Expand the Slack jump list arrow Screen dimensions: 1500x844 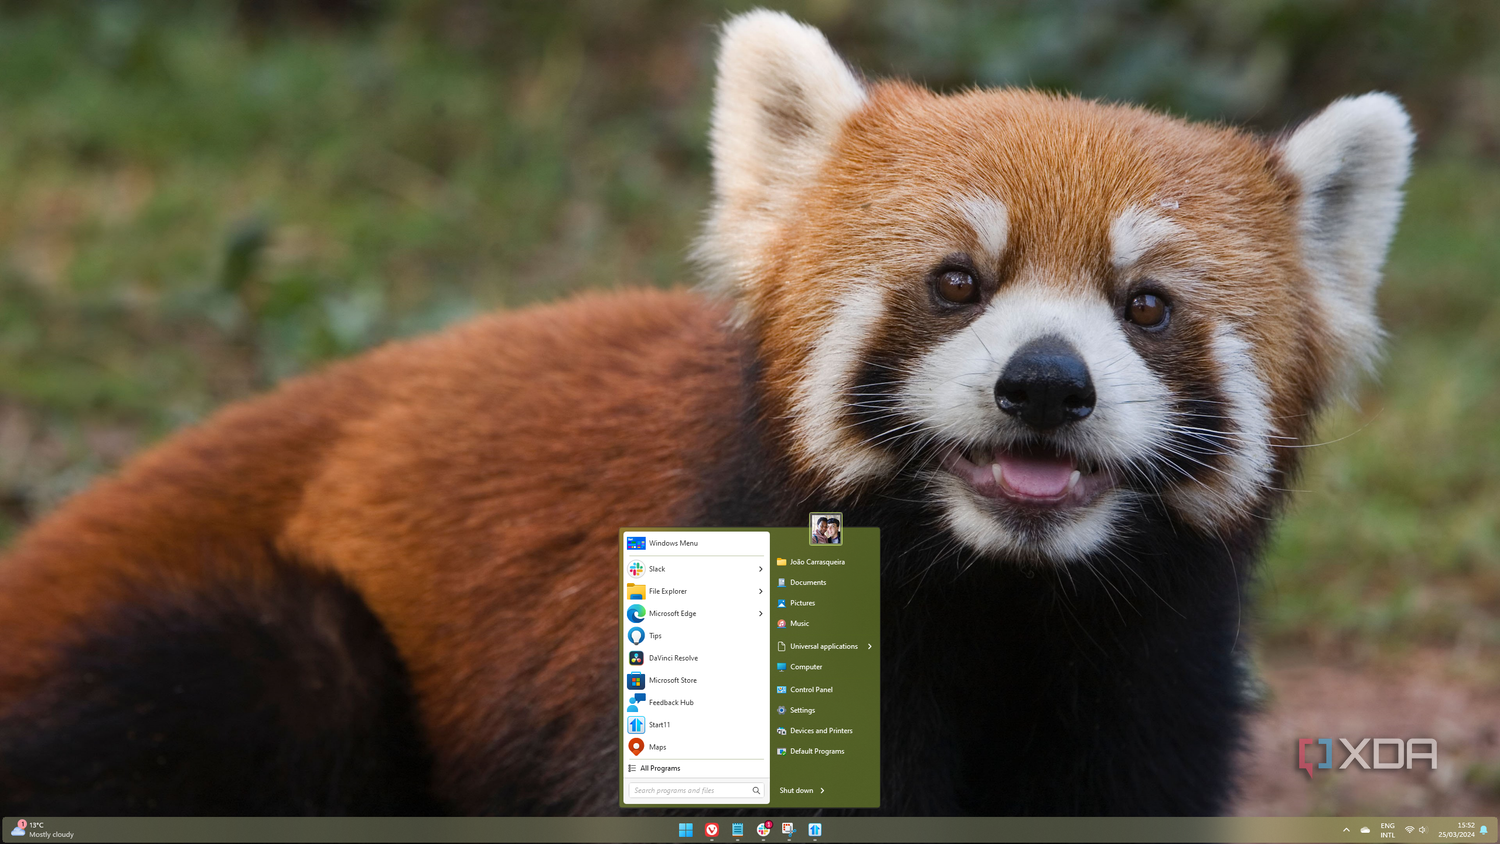coord(761,569)
